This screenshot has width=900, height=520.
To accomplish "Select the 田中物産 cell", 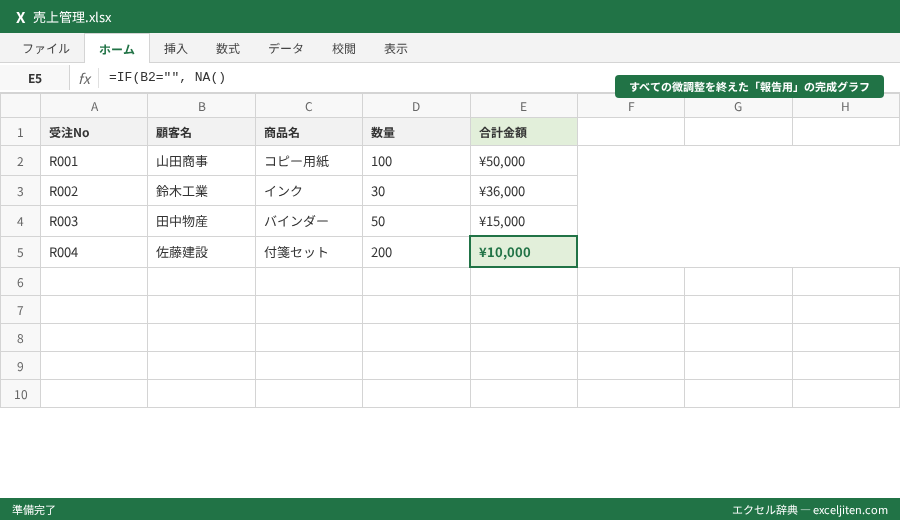I will tap(201, 221).
